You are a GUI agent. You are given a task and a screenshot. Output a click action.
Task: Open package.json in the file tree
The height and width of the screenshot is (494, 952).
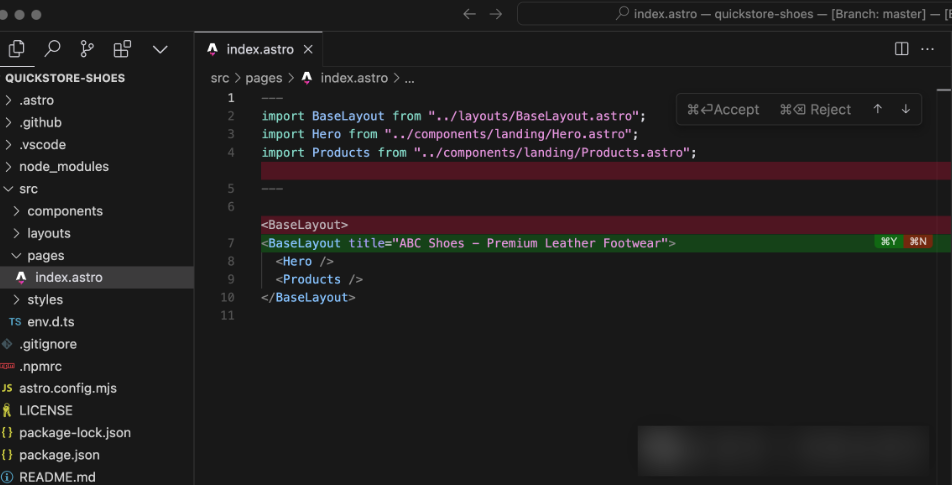click(x=59, y=455)
